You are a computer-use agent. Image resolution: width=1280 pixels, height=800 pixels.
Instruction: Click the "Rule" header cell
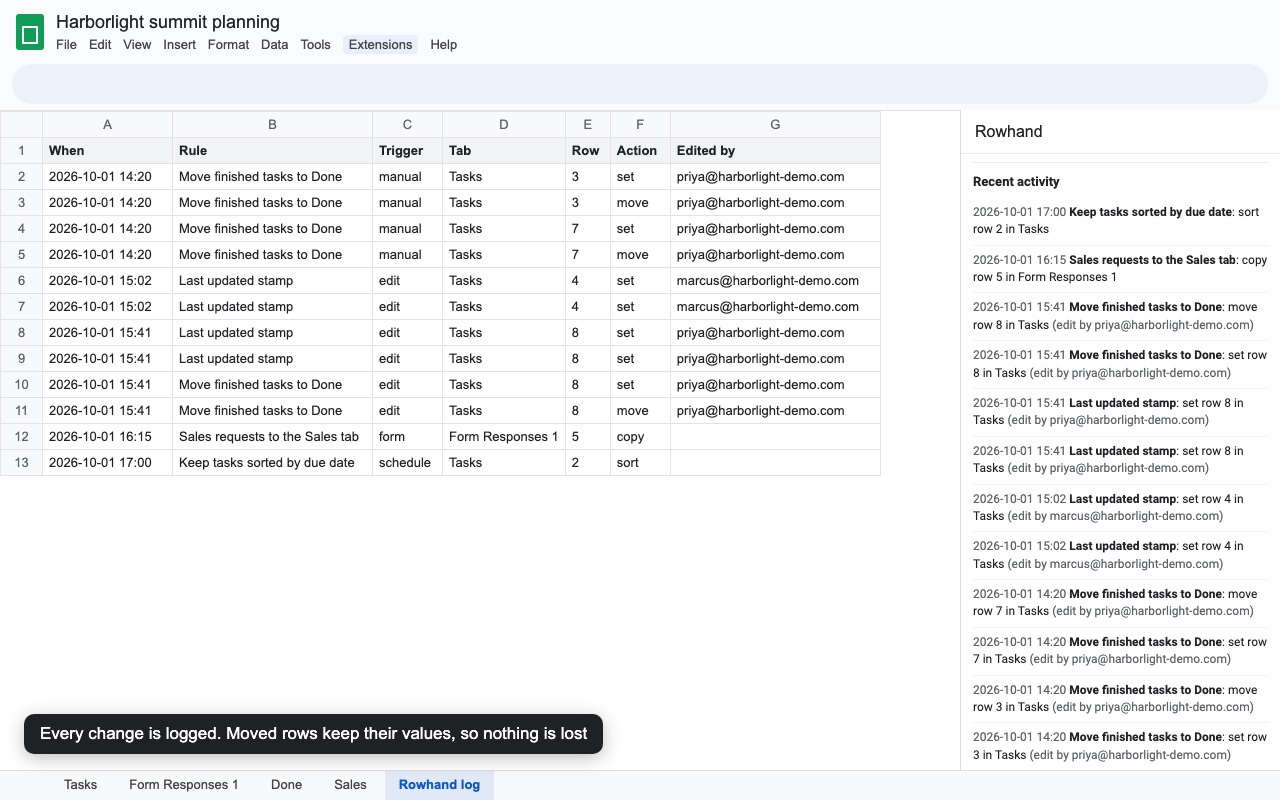pyautogui.click(x=272, y=151)
